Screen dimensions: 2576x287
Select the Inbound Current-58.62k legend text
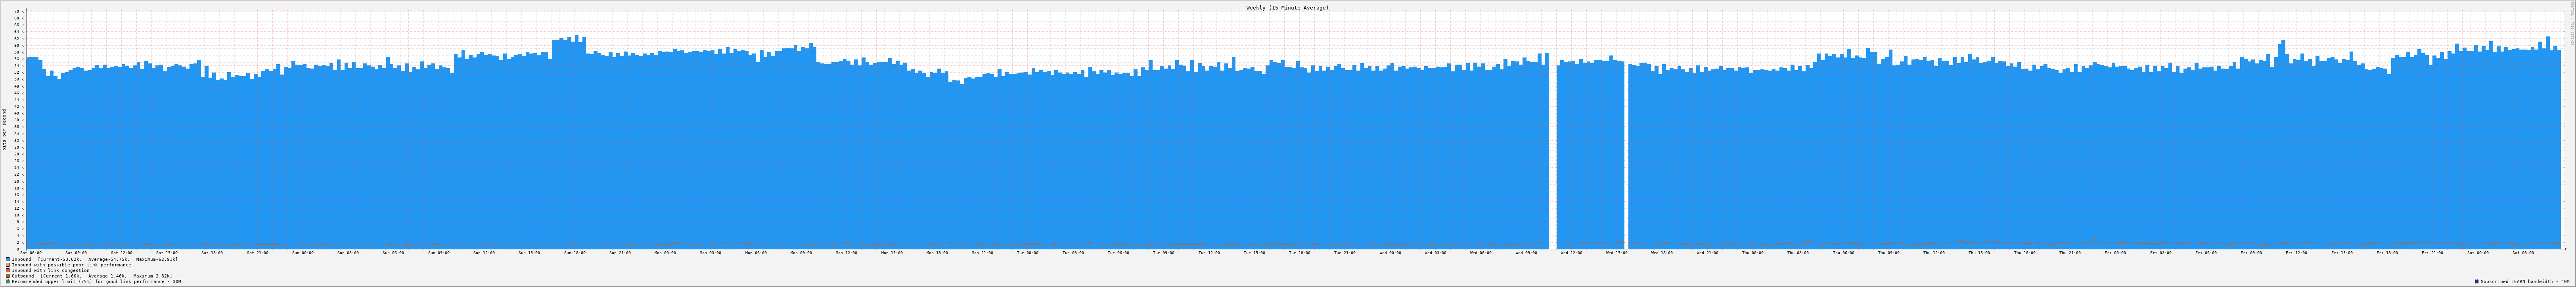click(95, 259)
